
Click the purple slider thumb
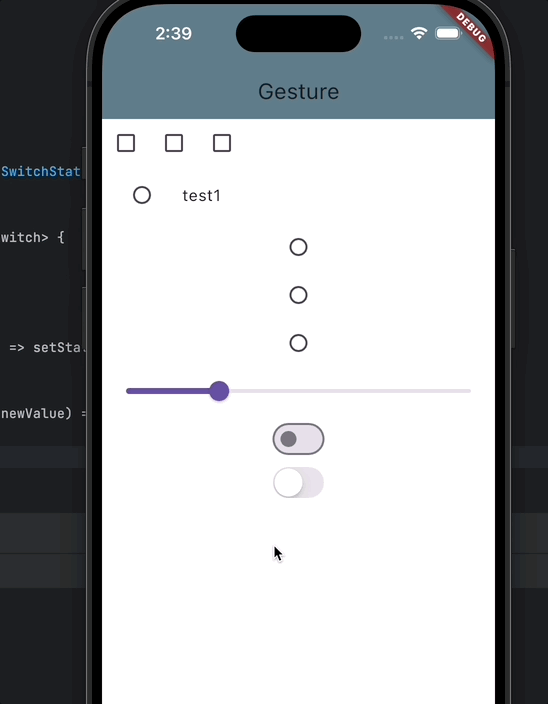pos(219,391)
